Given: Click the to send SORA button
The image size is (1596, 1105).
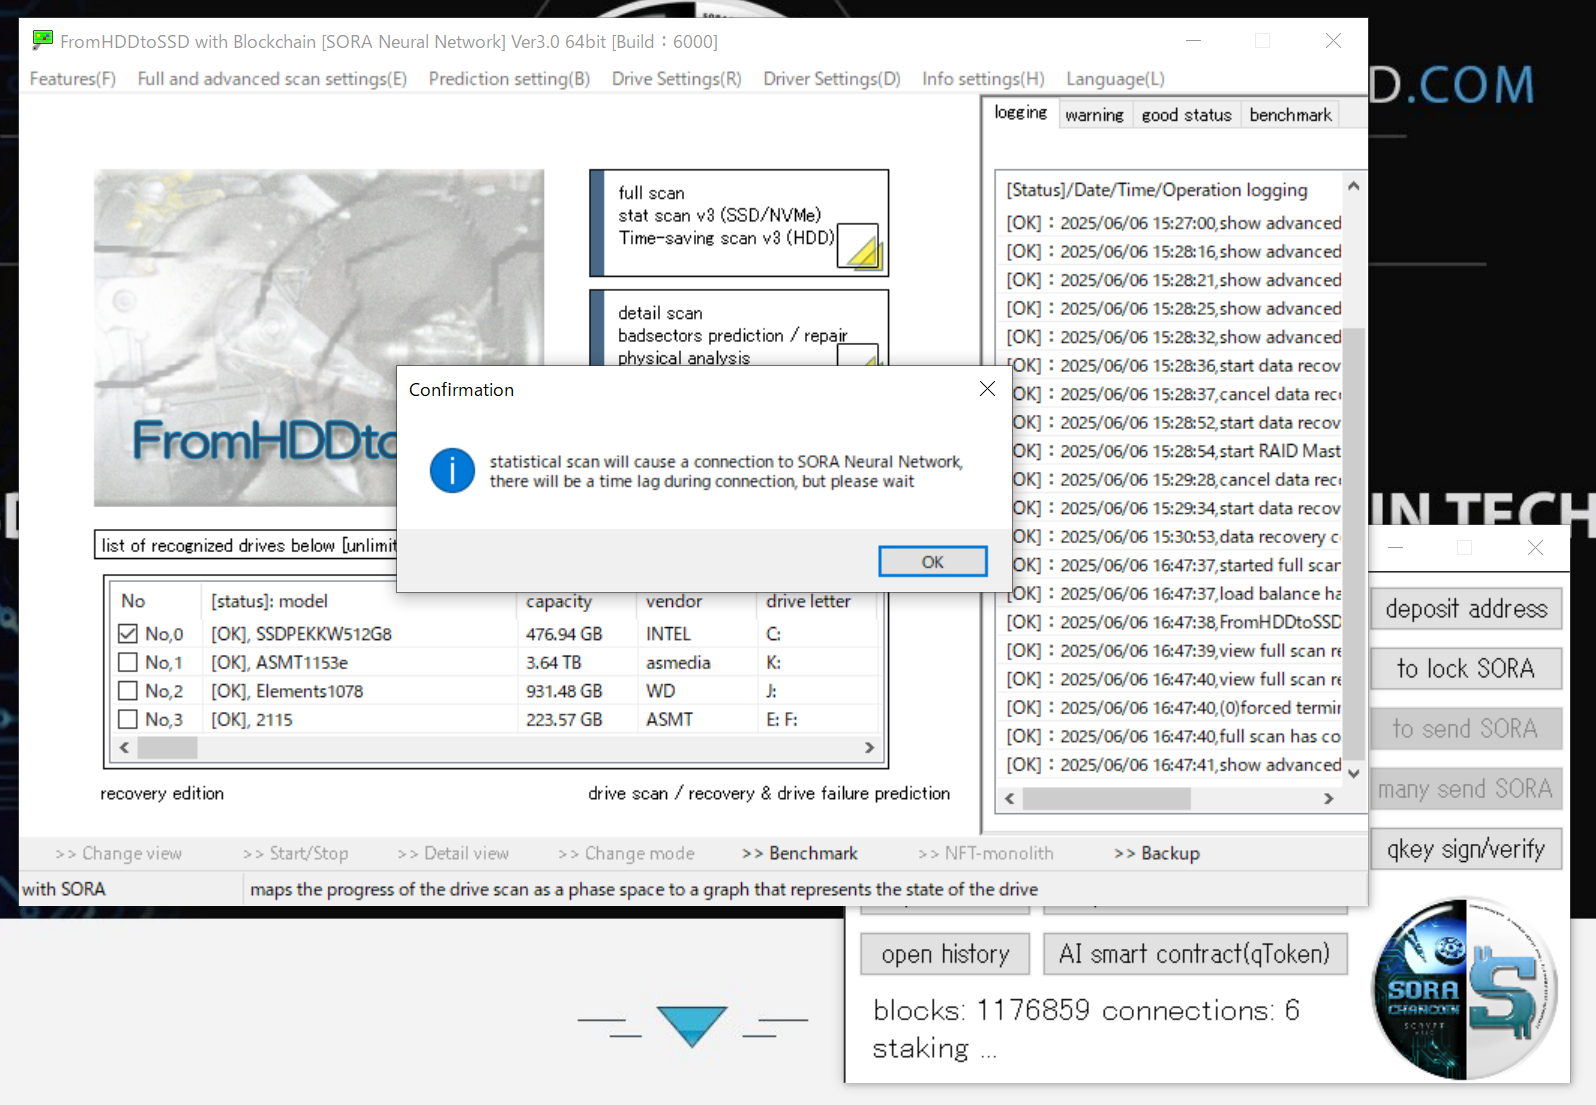Looking at the screenshot, I should pyautogui.click(x=1466, y=728).
